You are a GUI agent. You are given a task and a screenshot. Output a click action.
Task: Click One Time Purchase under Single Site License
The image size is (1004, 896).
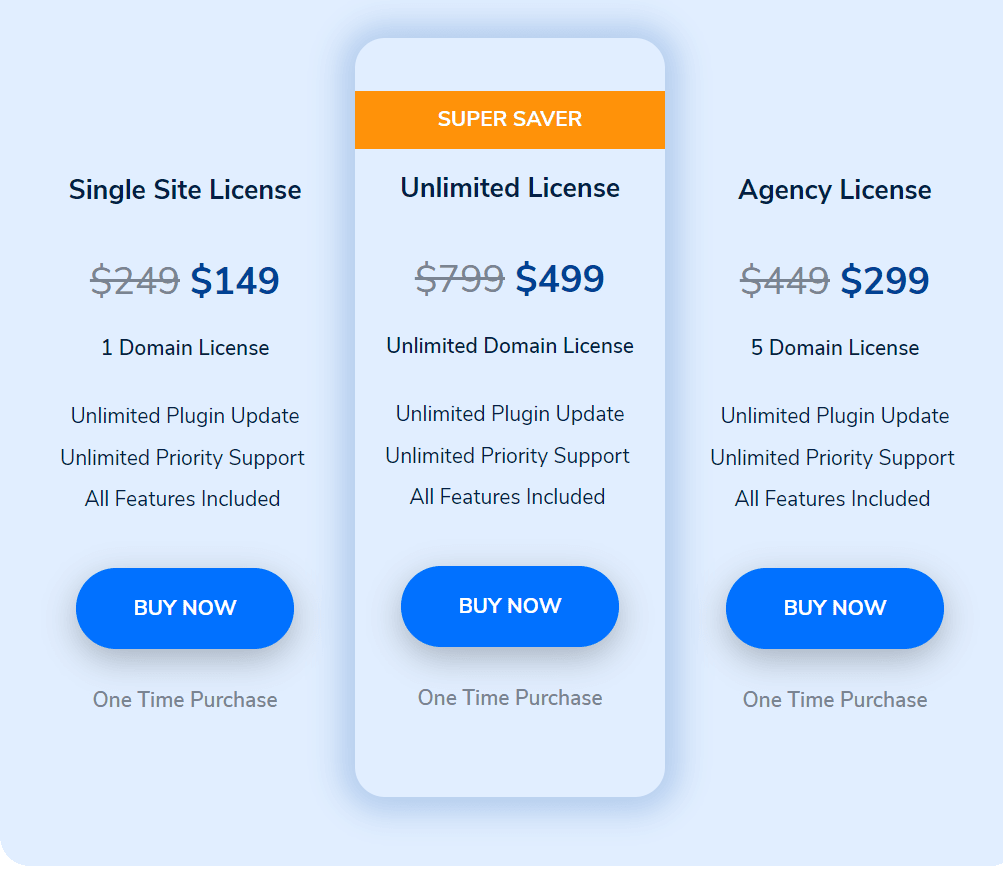pos(184,699)
